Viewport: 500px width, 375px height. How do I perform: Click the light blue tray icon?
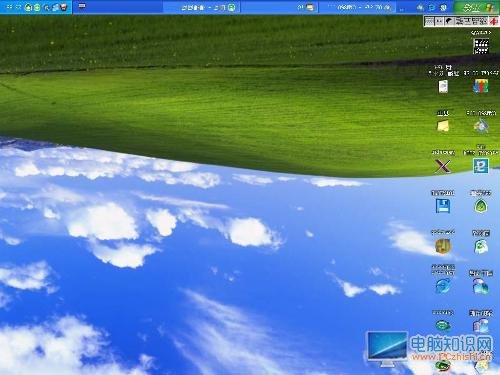pos(55,7)
